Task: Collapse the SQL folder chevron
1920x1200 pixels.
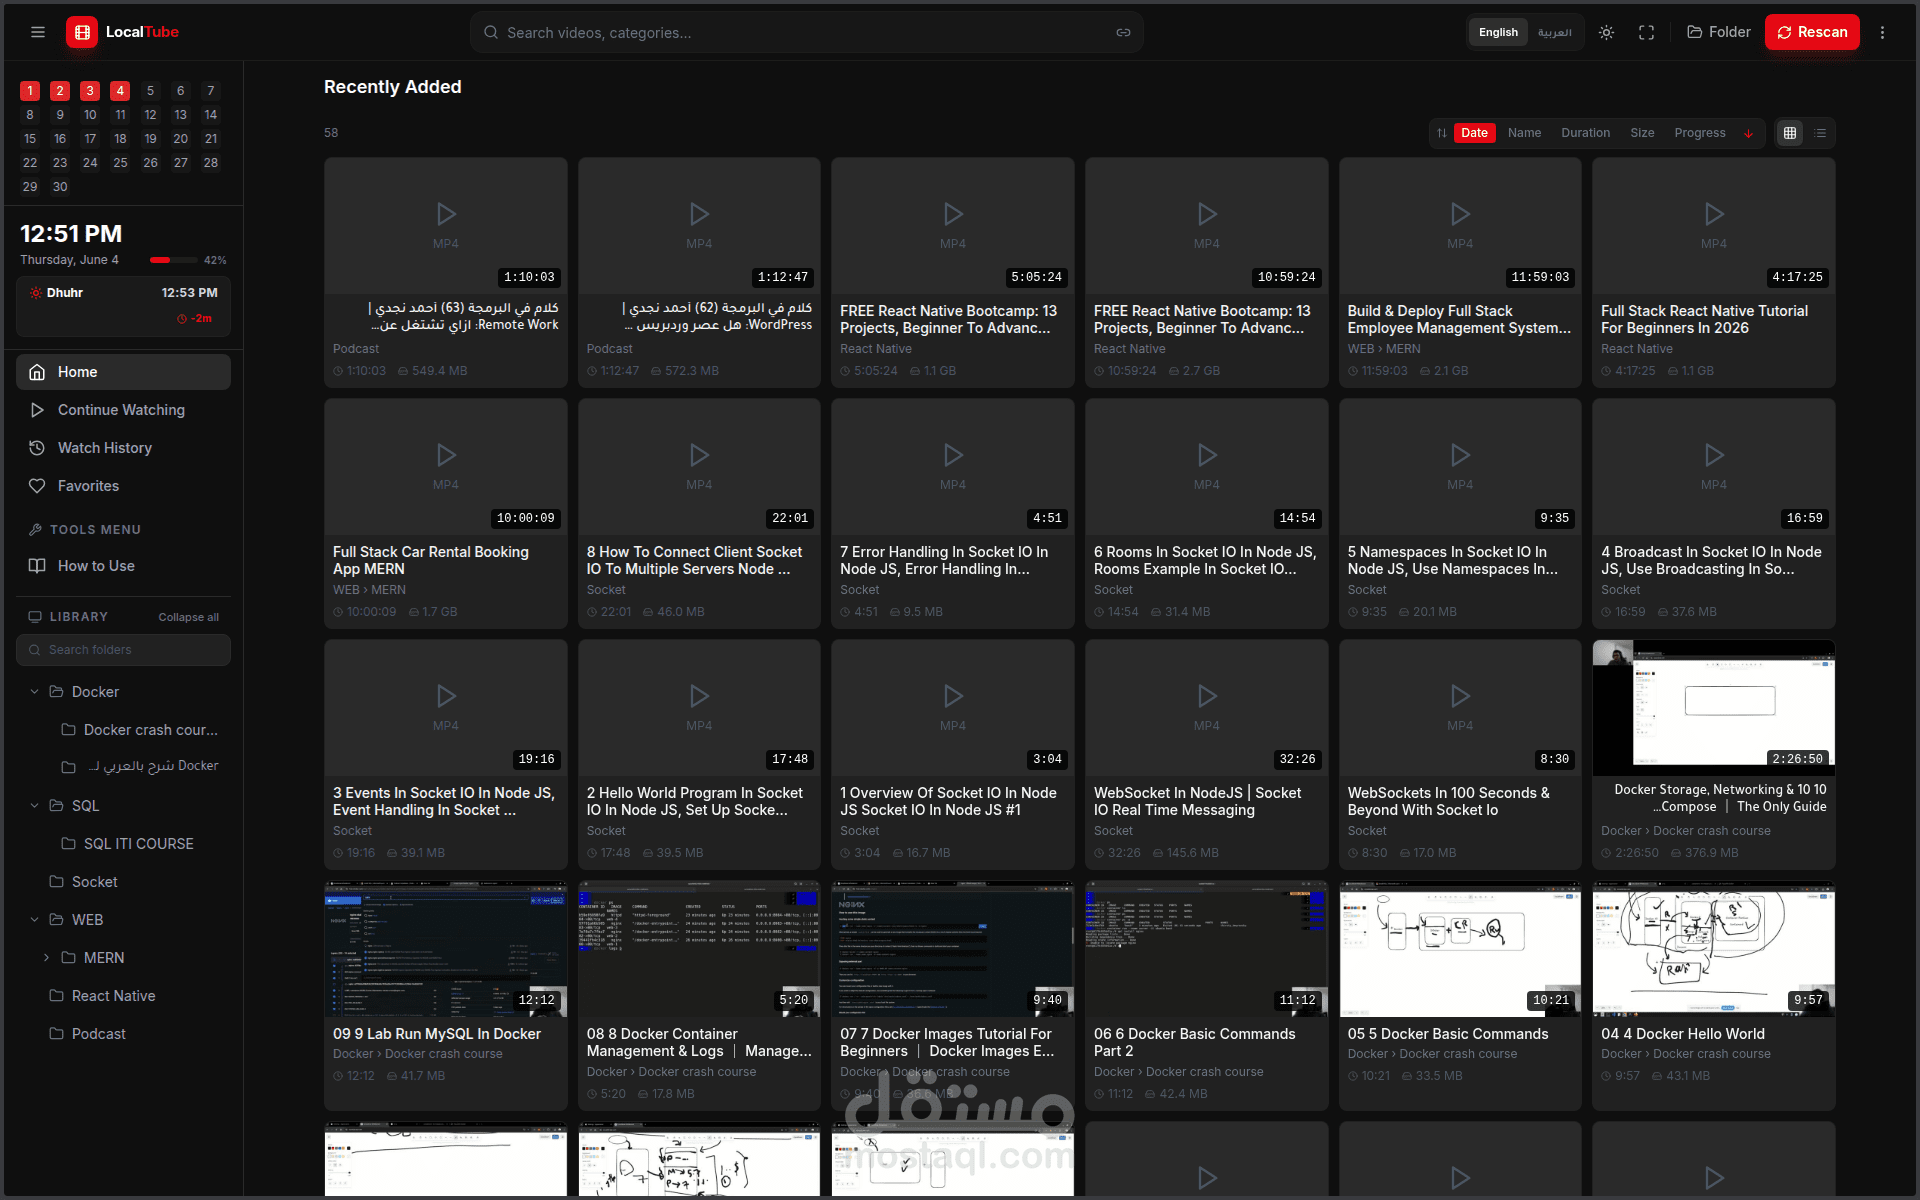Action: pos(34,806)
